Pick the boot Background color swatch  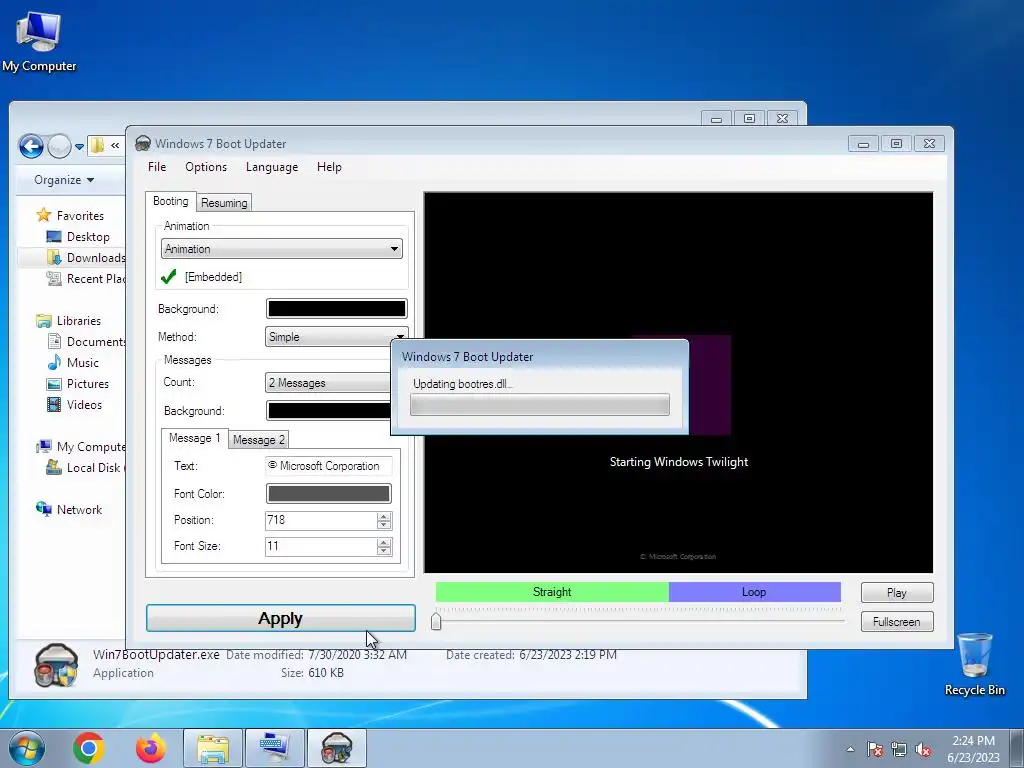pos(336,308)
